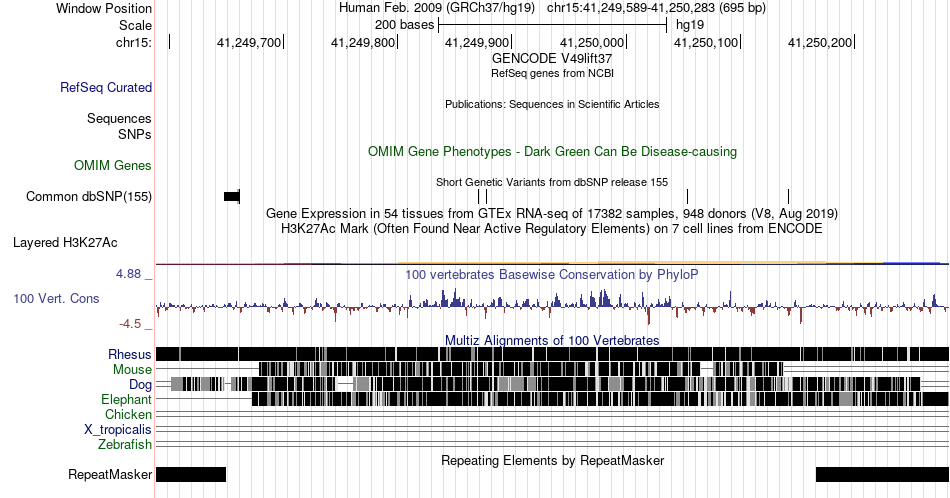Select the Mouse alignment row label
950x498 pixels.
[x=132, y=369]
